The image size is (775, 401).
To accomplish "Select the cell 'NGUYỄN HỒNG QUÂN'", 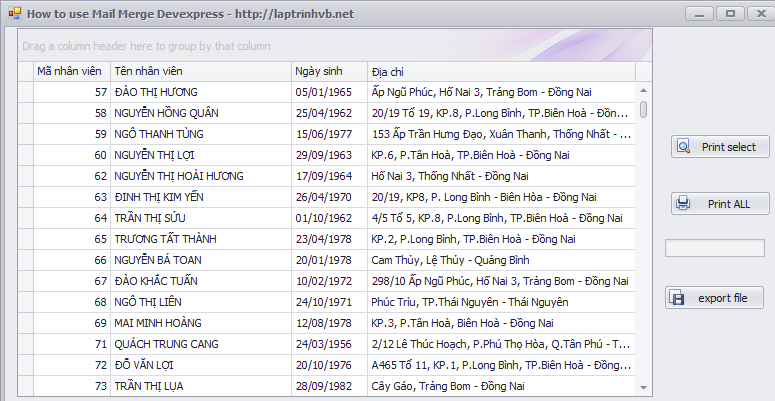I will [x=201, y=113].
